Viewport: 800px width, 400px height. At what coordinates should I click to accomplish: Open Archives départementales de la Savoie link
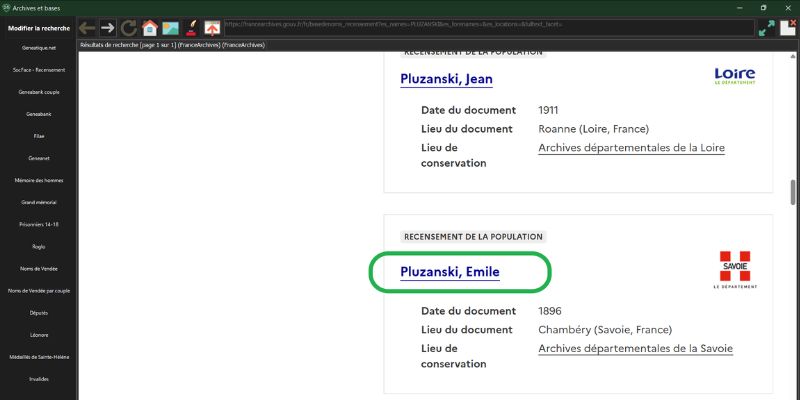pyautogui.click(x=635, y=348)
